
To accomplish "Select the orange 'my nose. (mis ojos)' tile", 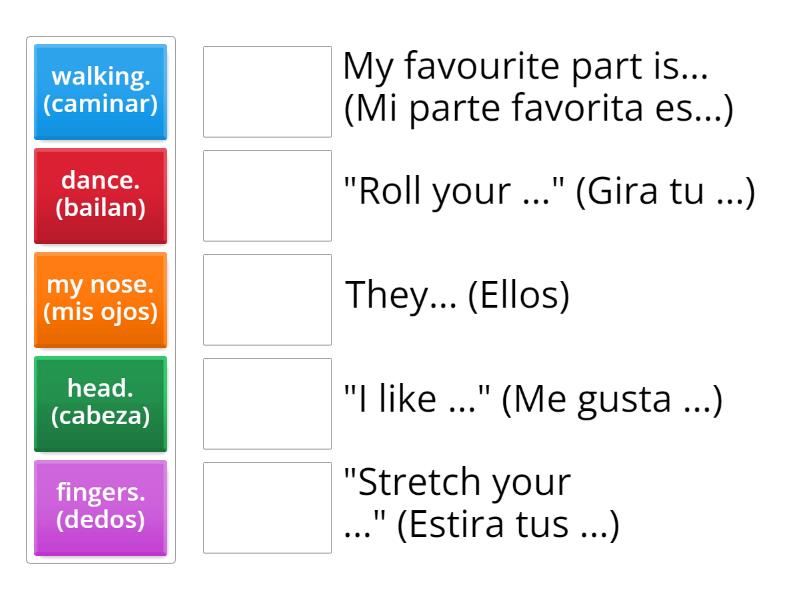I will [100, 300].
